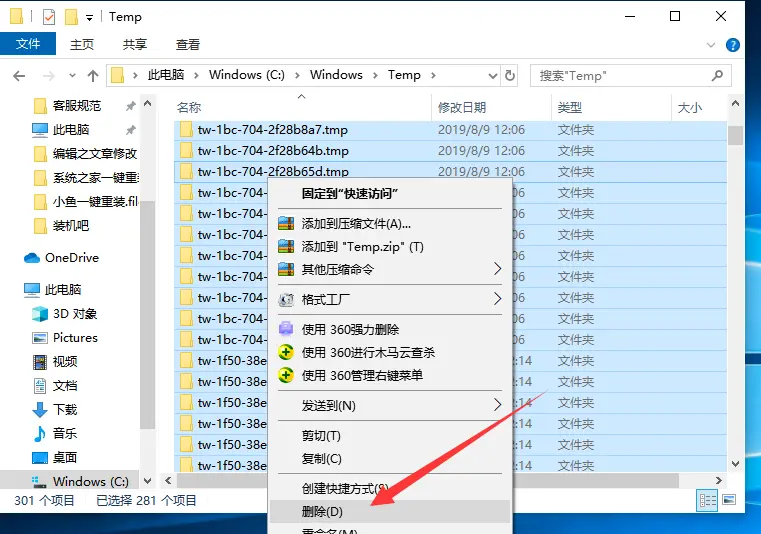The width and height of the screenshot is (761, 534).
Task: Sort by the 大小 column header
Action: pyautogui.click(x=690, y=107)
